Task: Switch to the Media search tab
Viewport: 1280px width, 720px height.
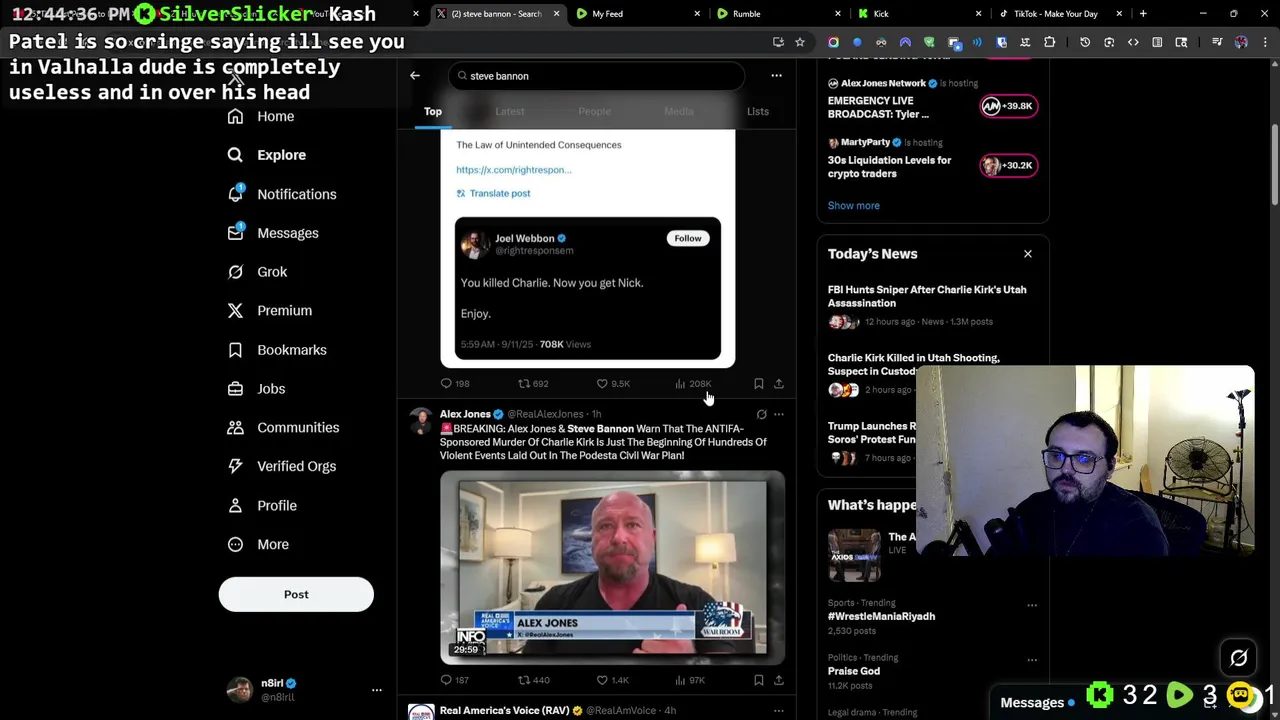Action: [x=679, y=111]
